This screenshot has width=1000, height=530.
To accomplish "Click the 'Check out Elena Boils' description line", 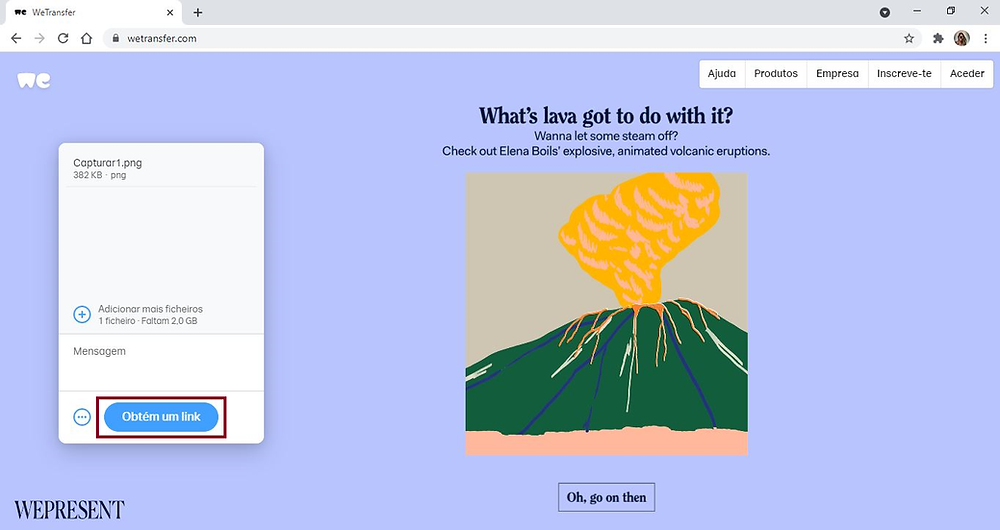I will click(x=606, y=152).
